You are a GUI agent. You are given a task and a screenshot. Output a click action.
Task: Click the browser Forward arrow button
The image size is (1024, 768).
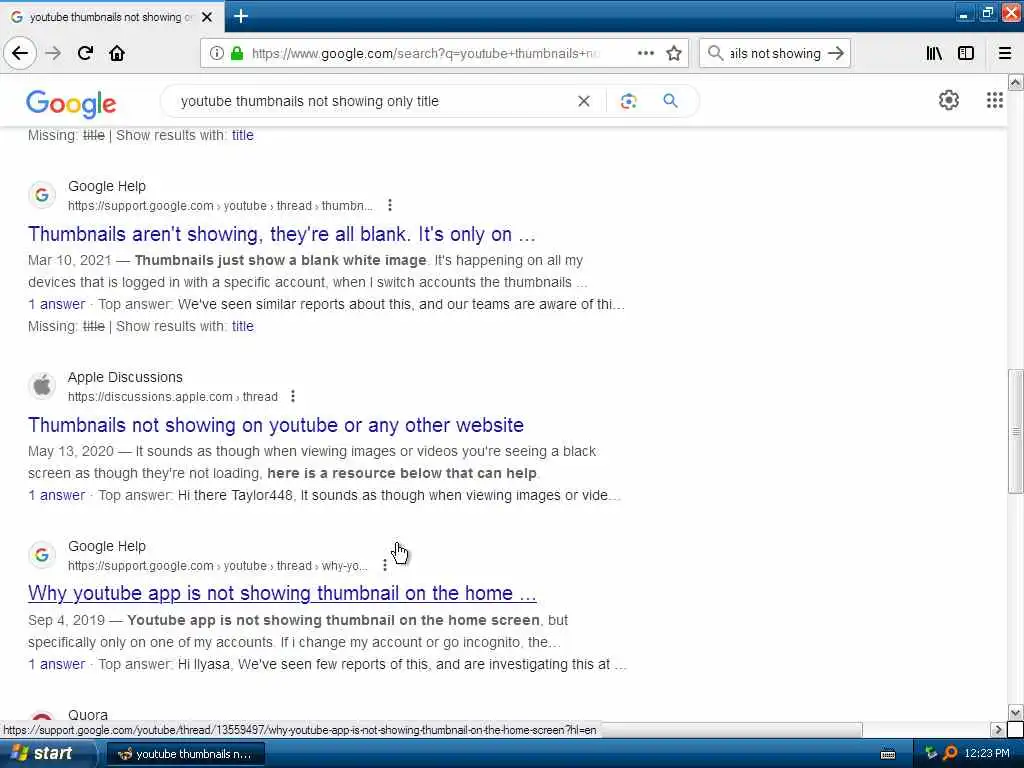[x=54, y=53]
